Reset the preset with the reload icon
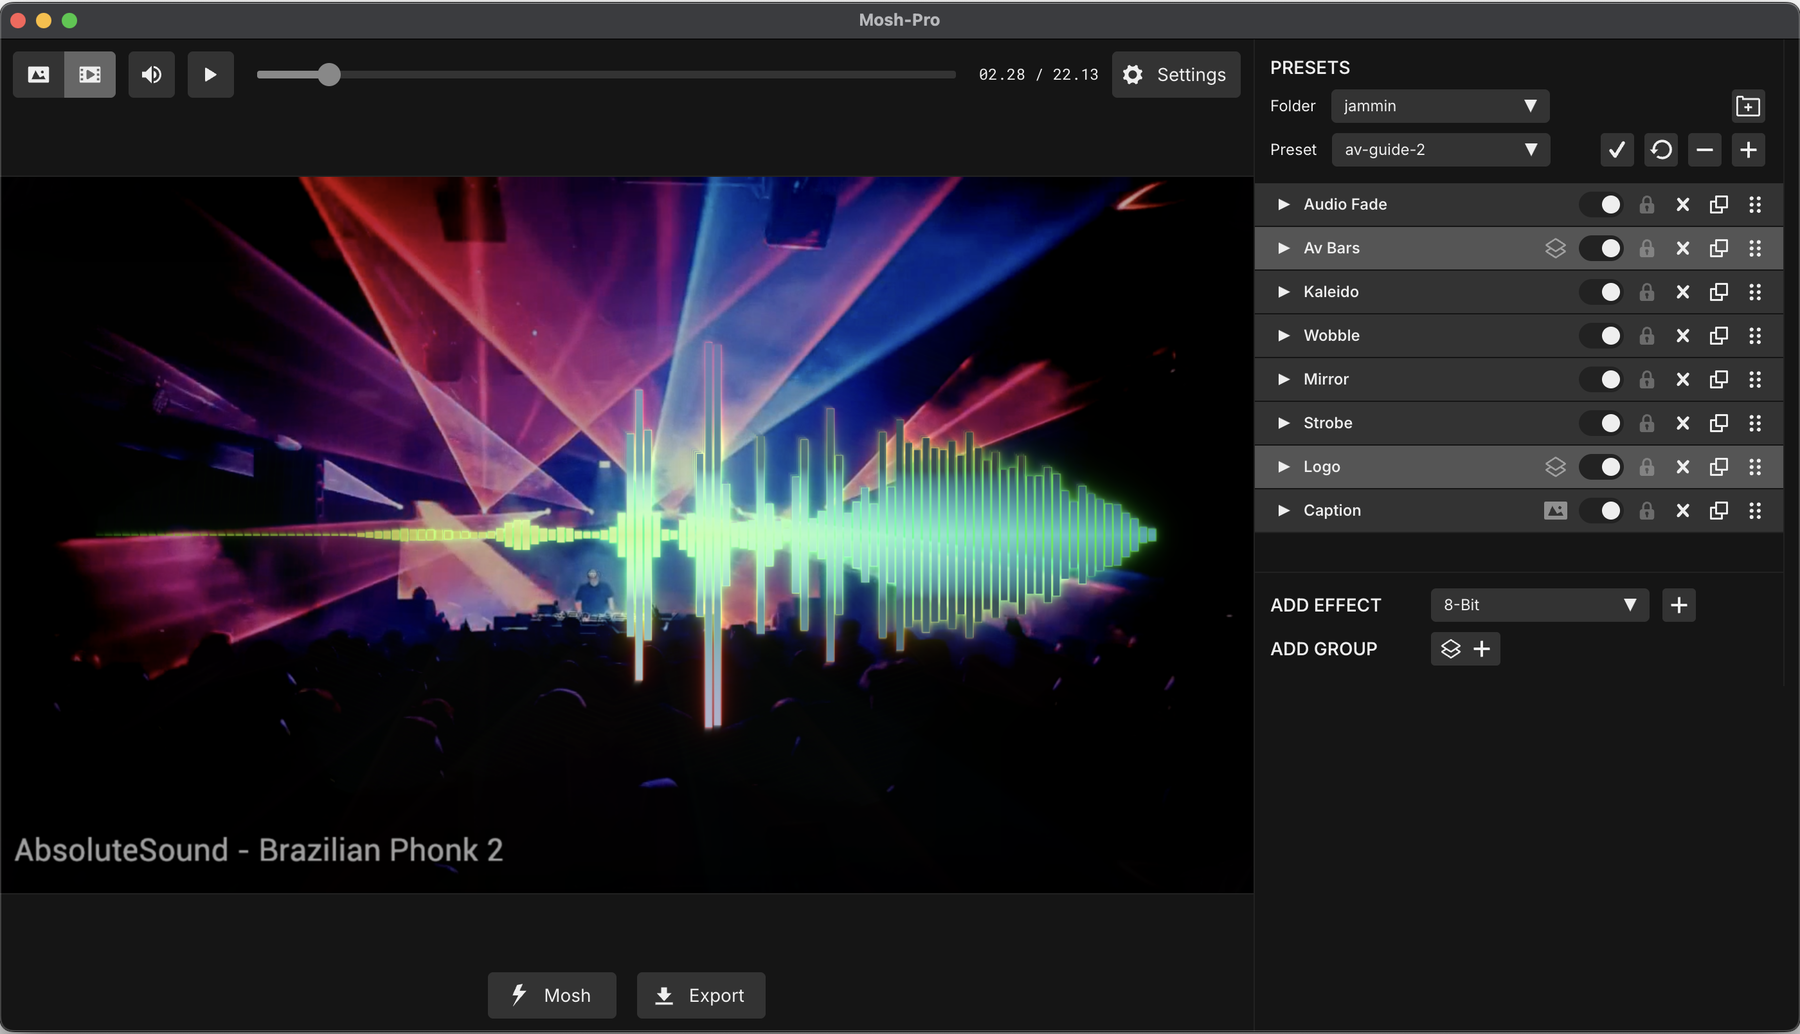This screenshot has height=1034, width=1800. click(x=1661, y=150)
